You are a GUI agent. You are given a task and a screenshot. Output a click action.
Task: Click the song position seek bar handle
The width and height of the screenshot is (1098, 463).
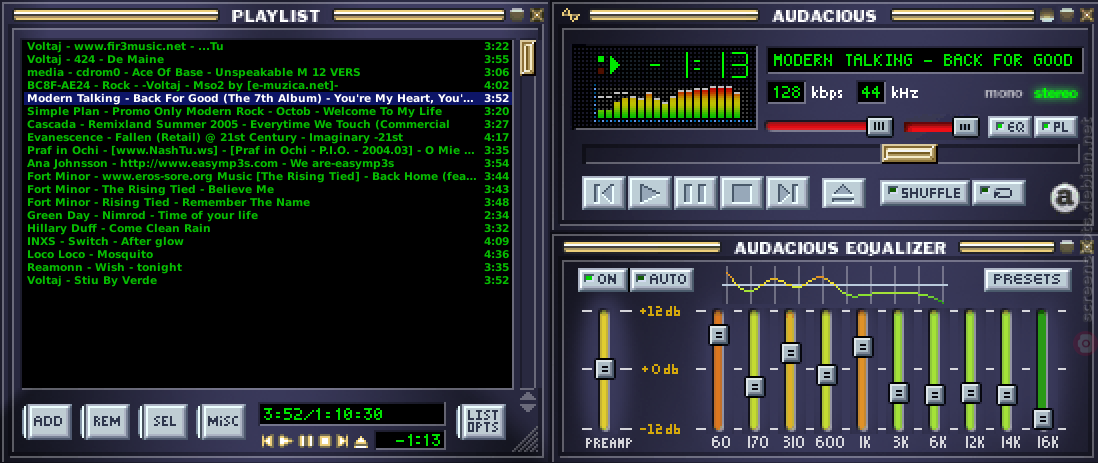909,153
